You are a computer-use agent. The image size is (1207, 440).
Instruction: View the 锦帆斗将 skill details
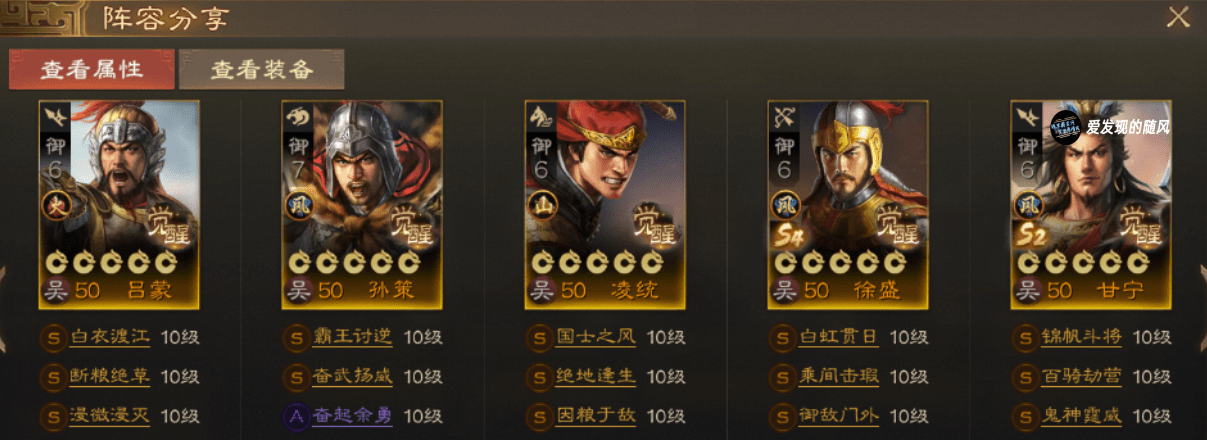(1082, 337)
